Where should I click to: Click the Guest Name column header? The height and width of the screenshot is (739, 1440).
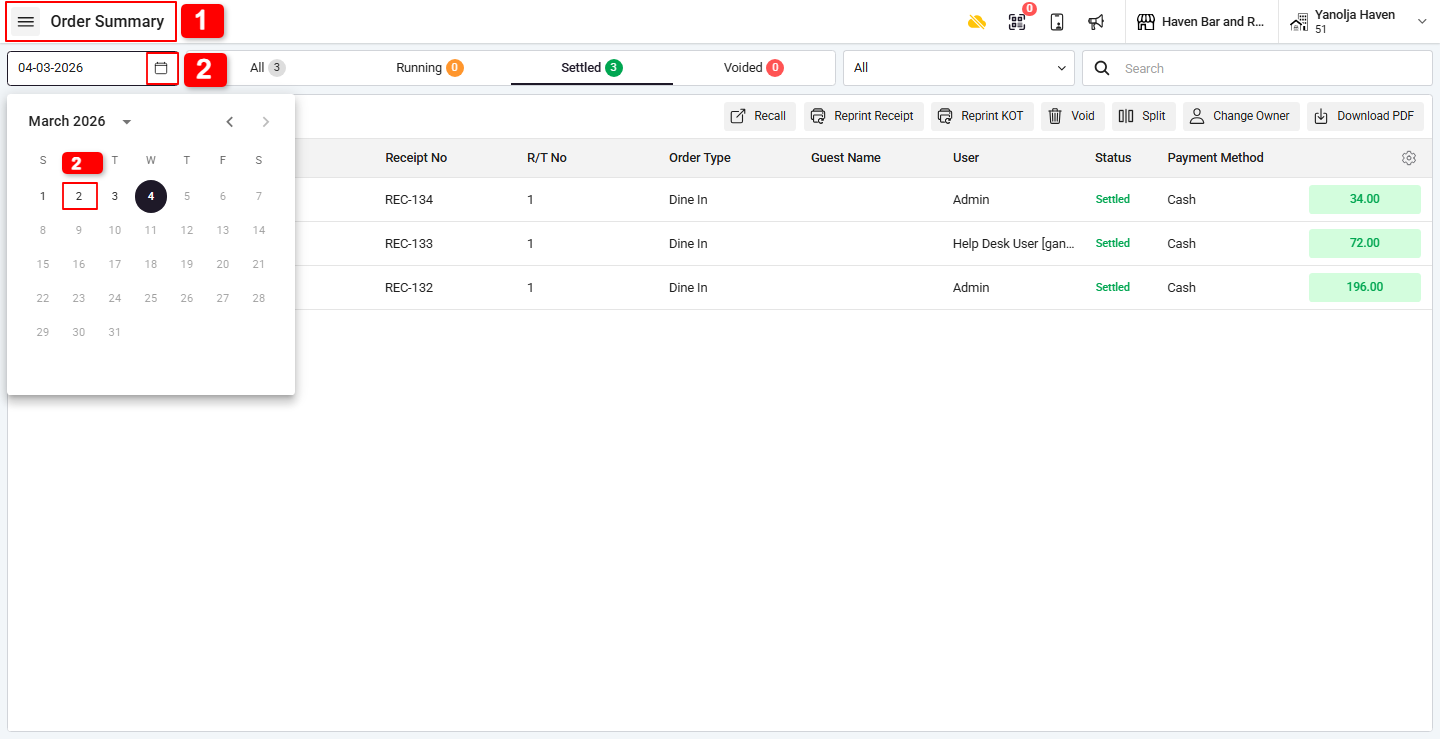(846, 158)
